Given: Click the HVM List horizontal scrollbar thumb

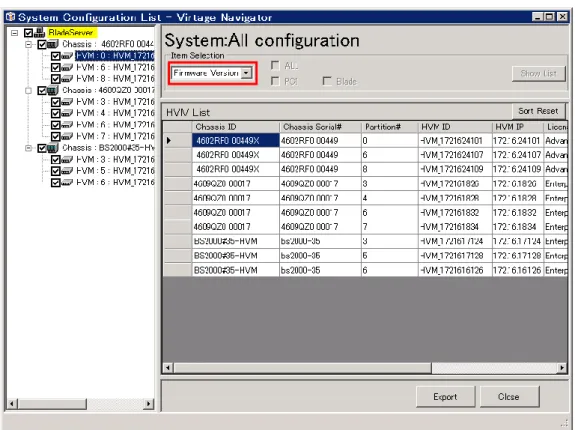Looking at the screenshot, I should click(303, 367).
